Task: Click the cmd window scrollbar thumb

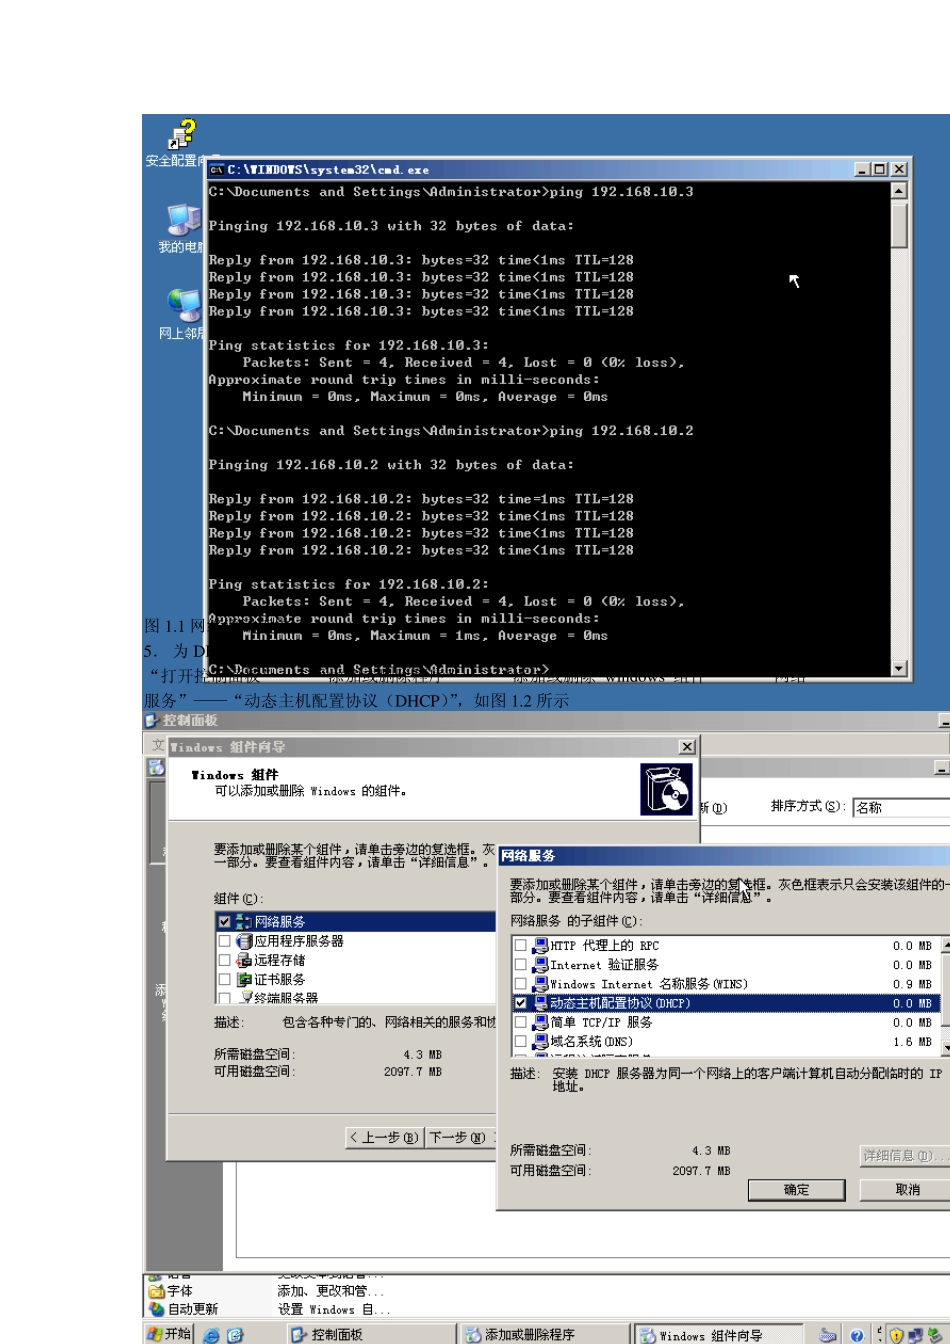Action: tap(899, 224)
